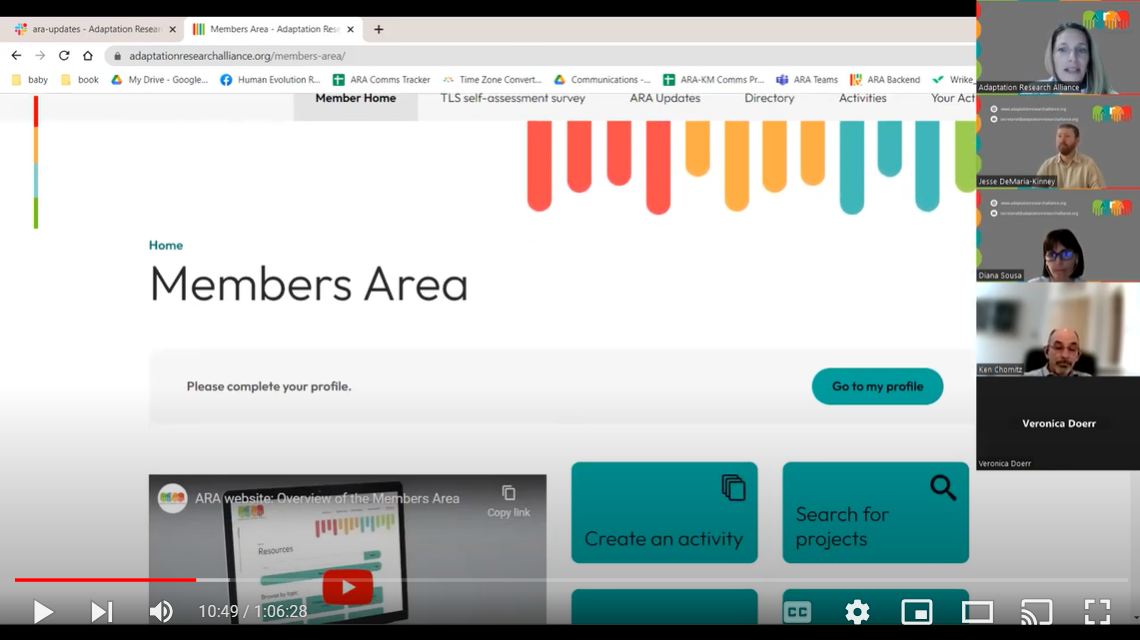This screenshot has height=640, width=1140.
Task: Play the video
Action: pos(43,611)
